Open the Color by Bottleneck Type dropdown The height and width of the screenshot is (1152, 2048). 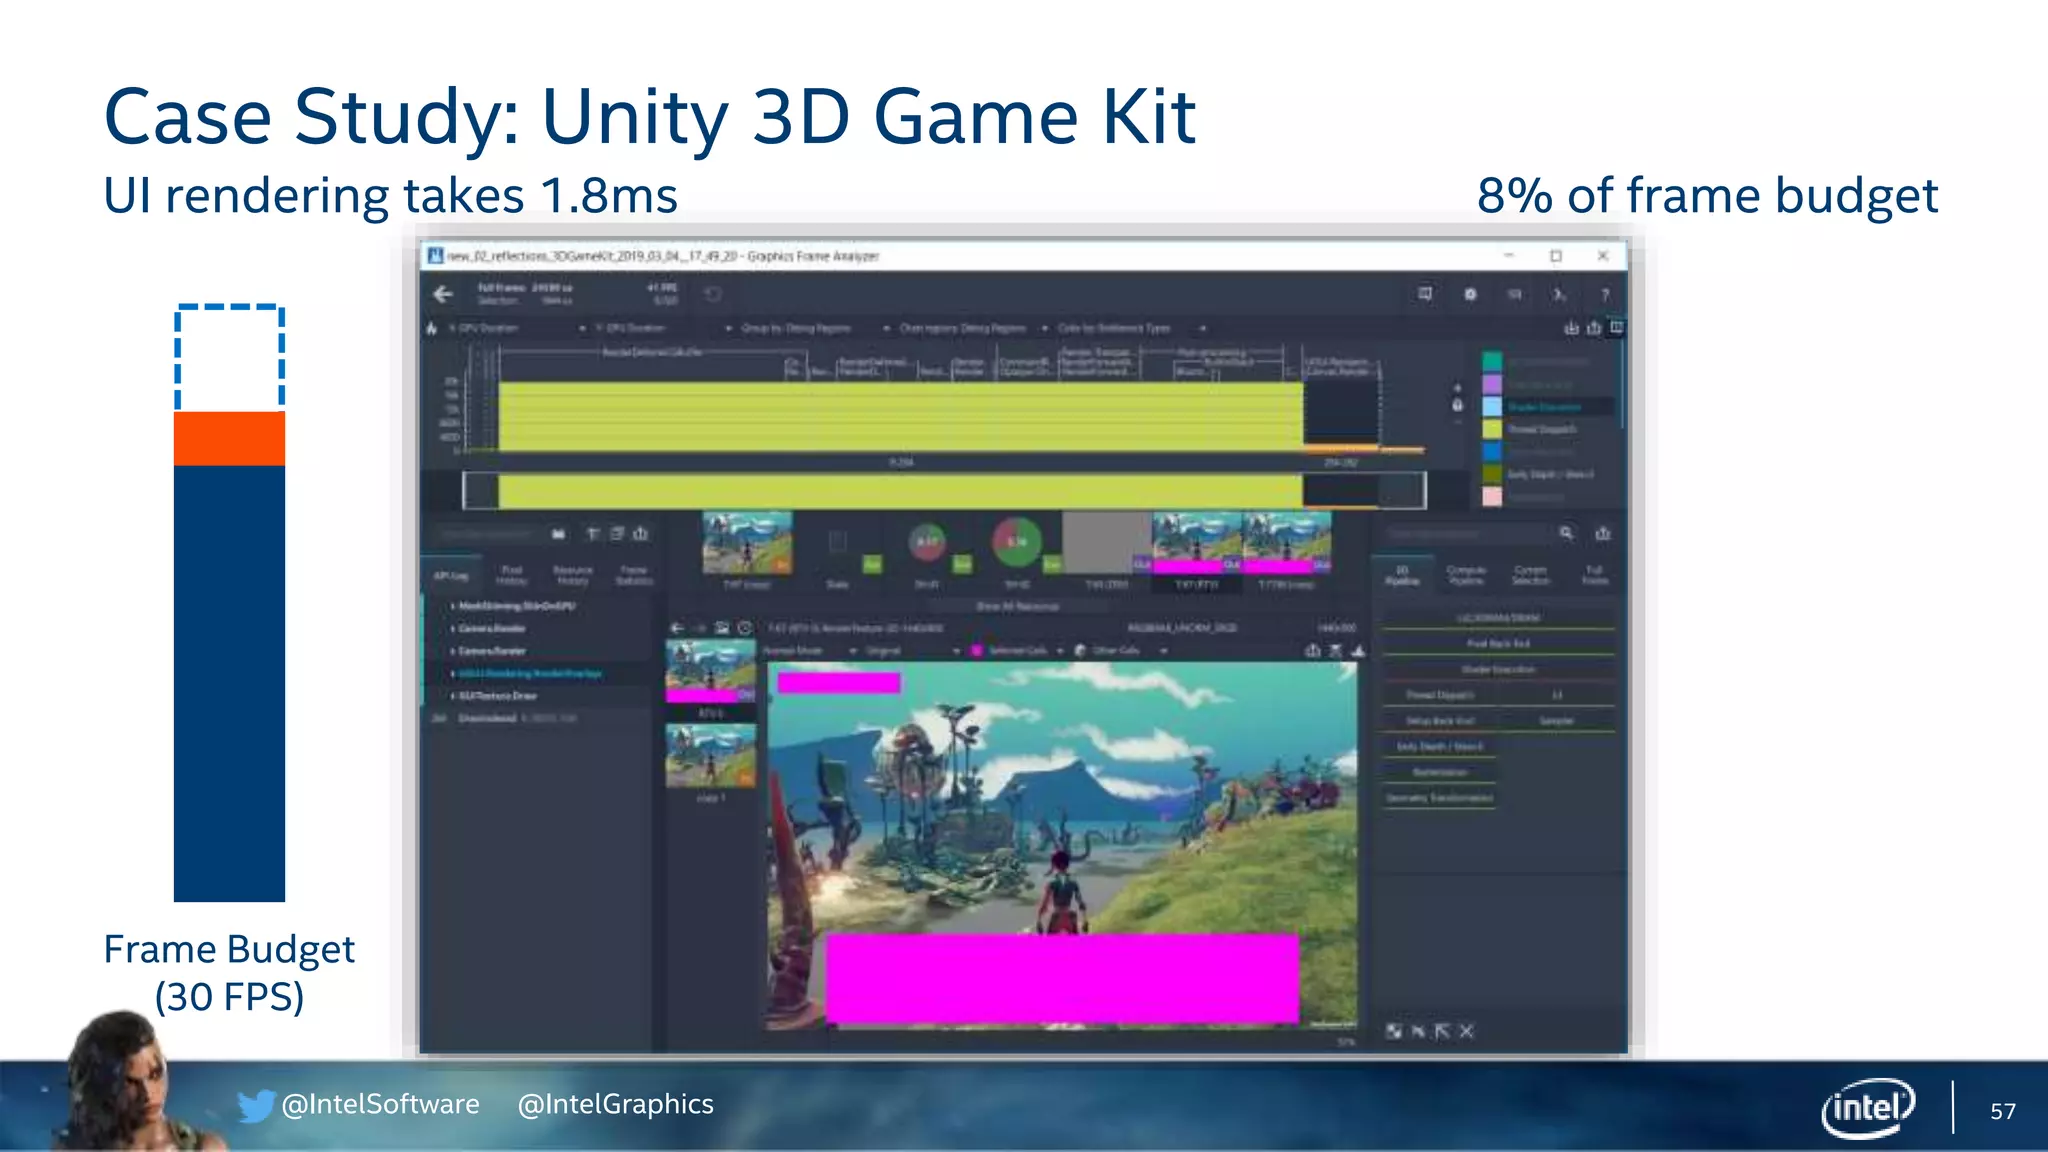[1132, 328]
